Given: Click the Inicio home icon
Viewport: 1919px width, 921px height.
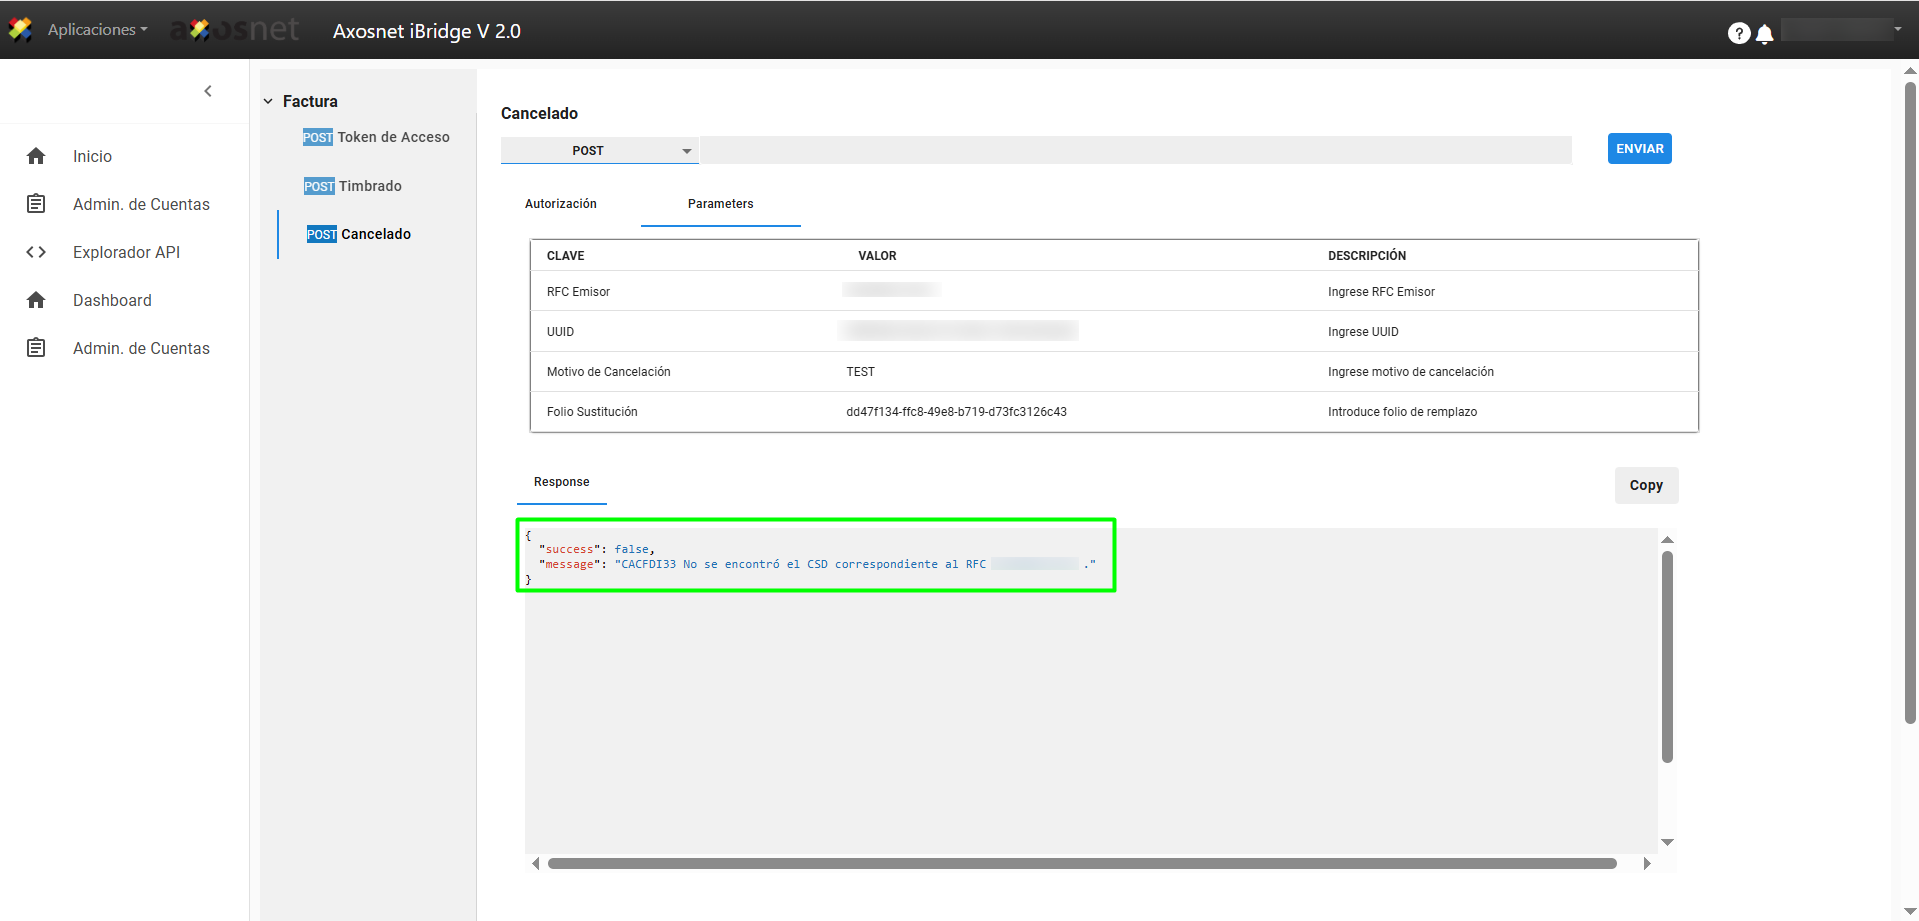Looking at the screenshot, I should 36,156.
